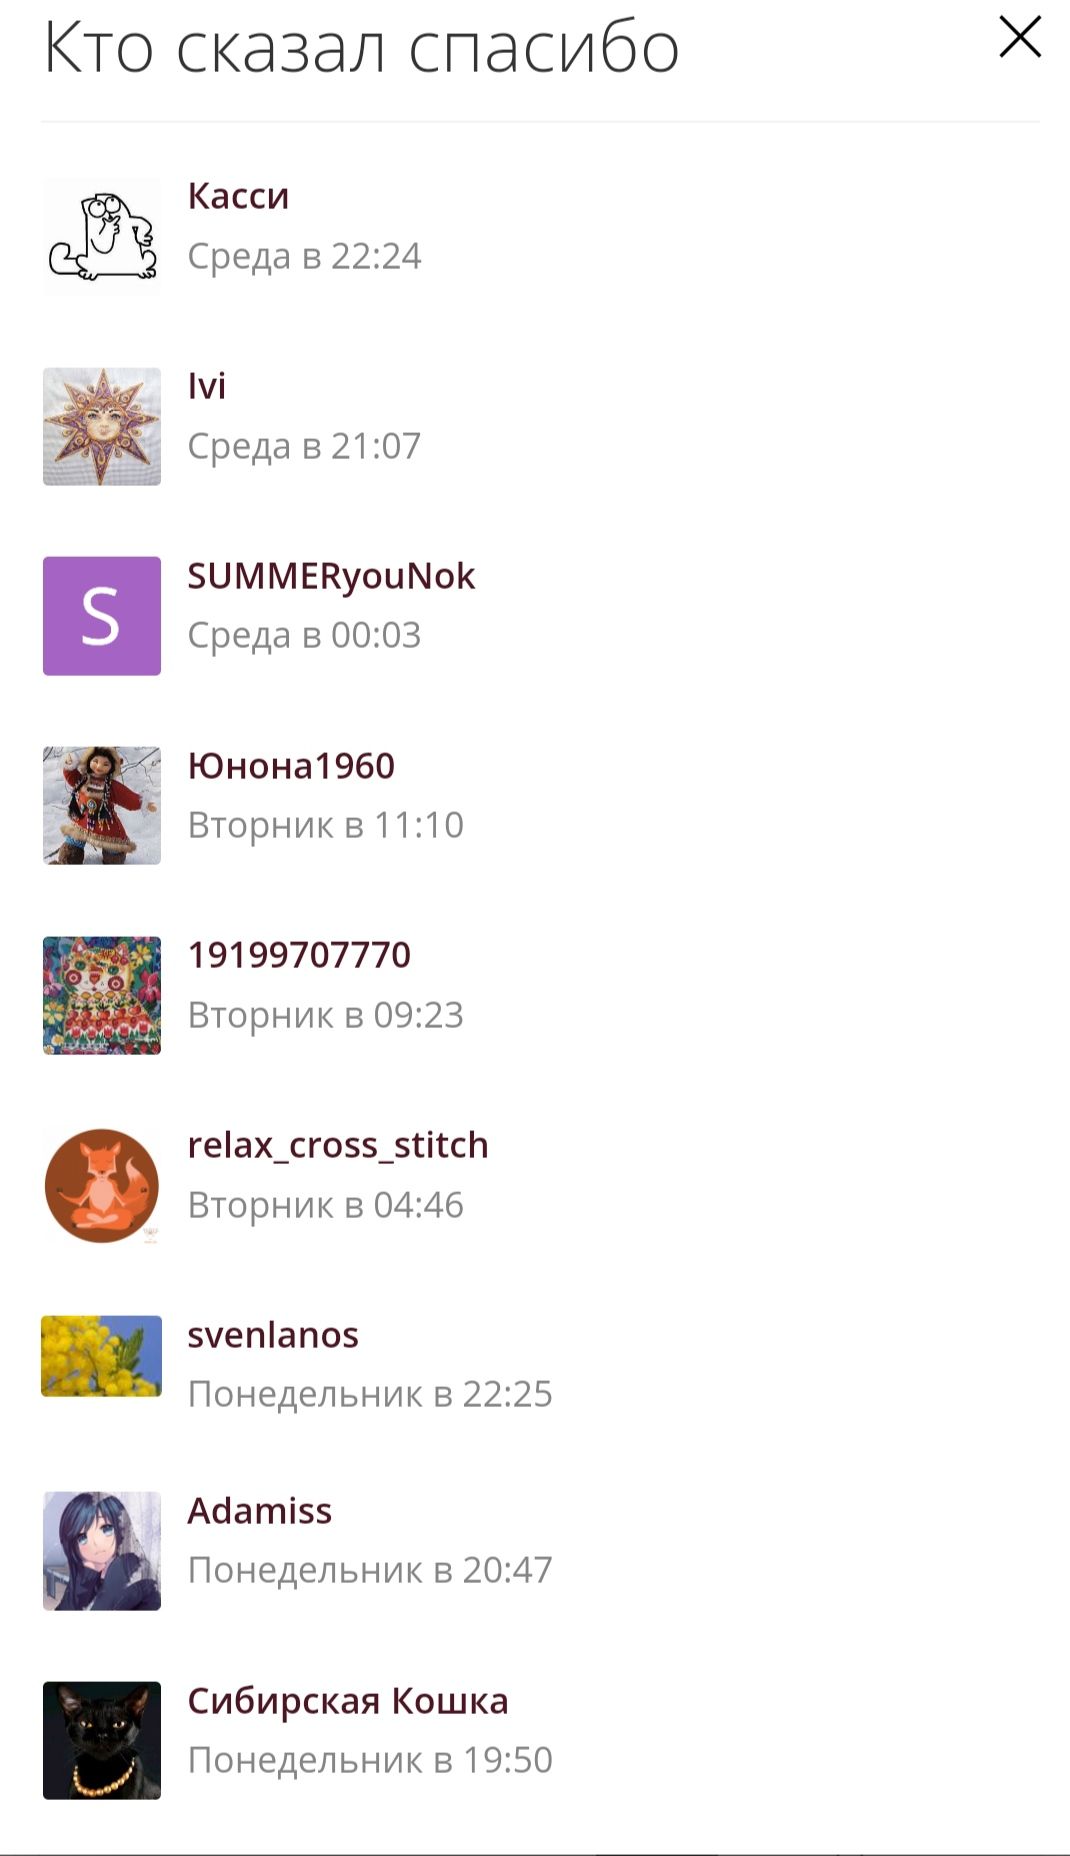Close the 'Кто сказал спасибо' dialog
The width and height of the screenshot is (1070, 1856).
[1020, 38]
